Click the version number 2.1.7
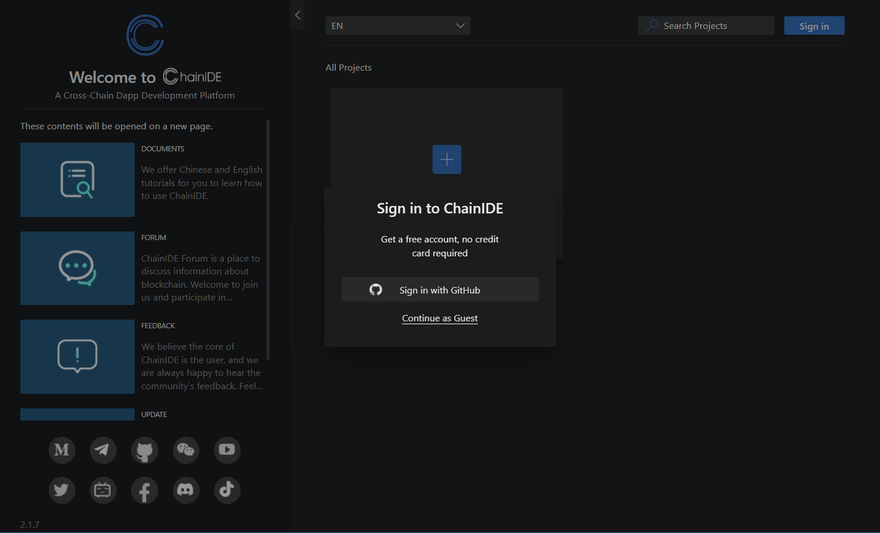 [30, 525]
